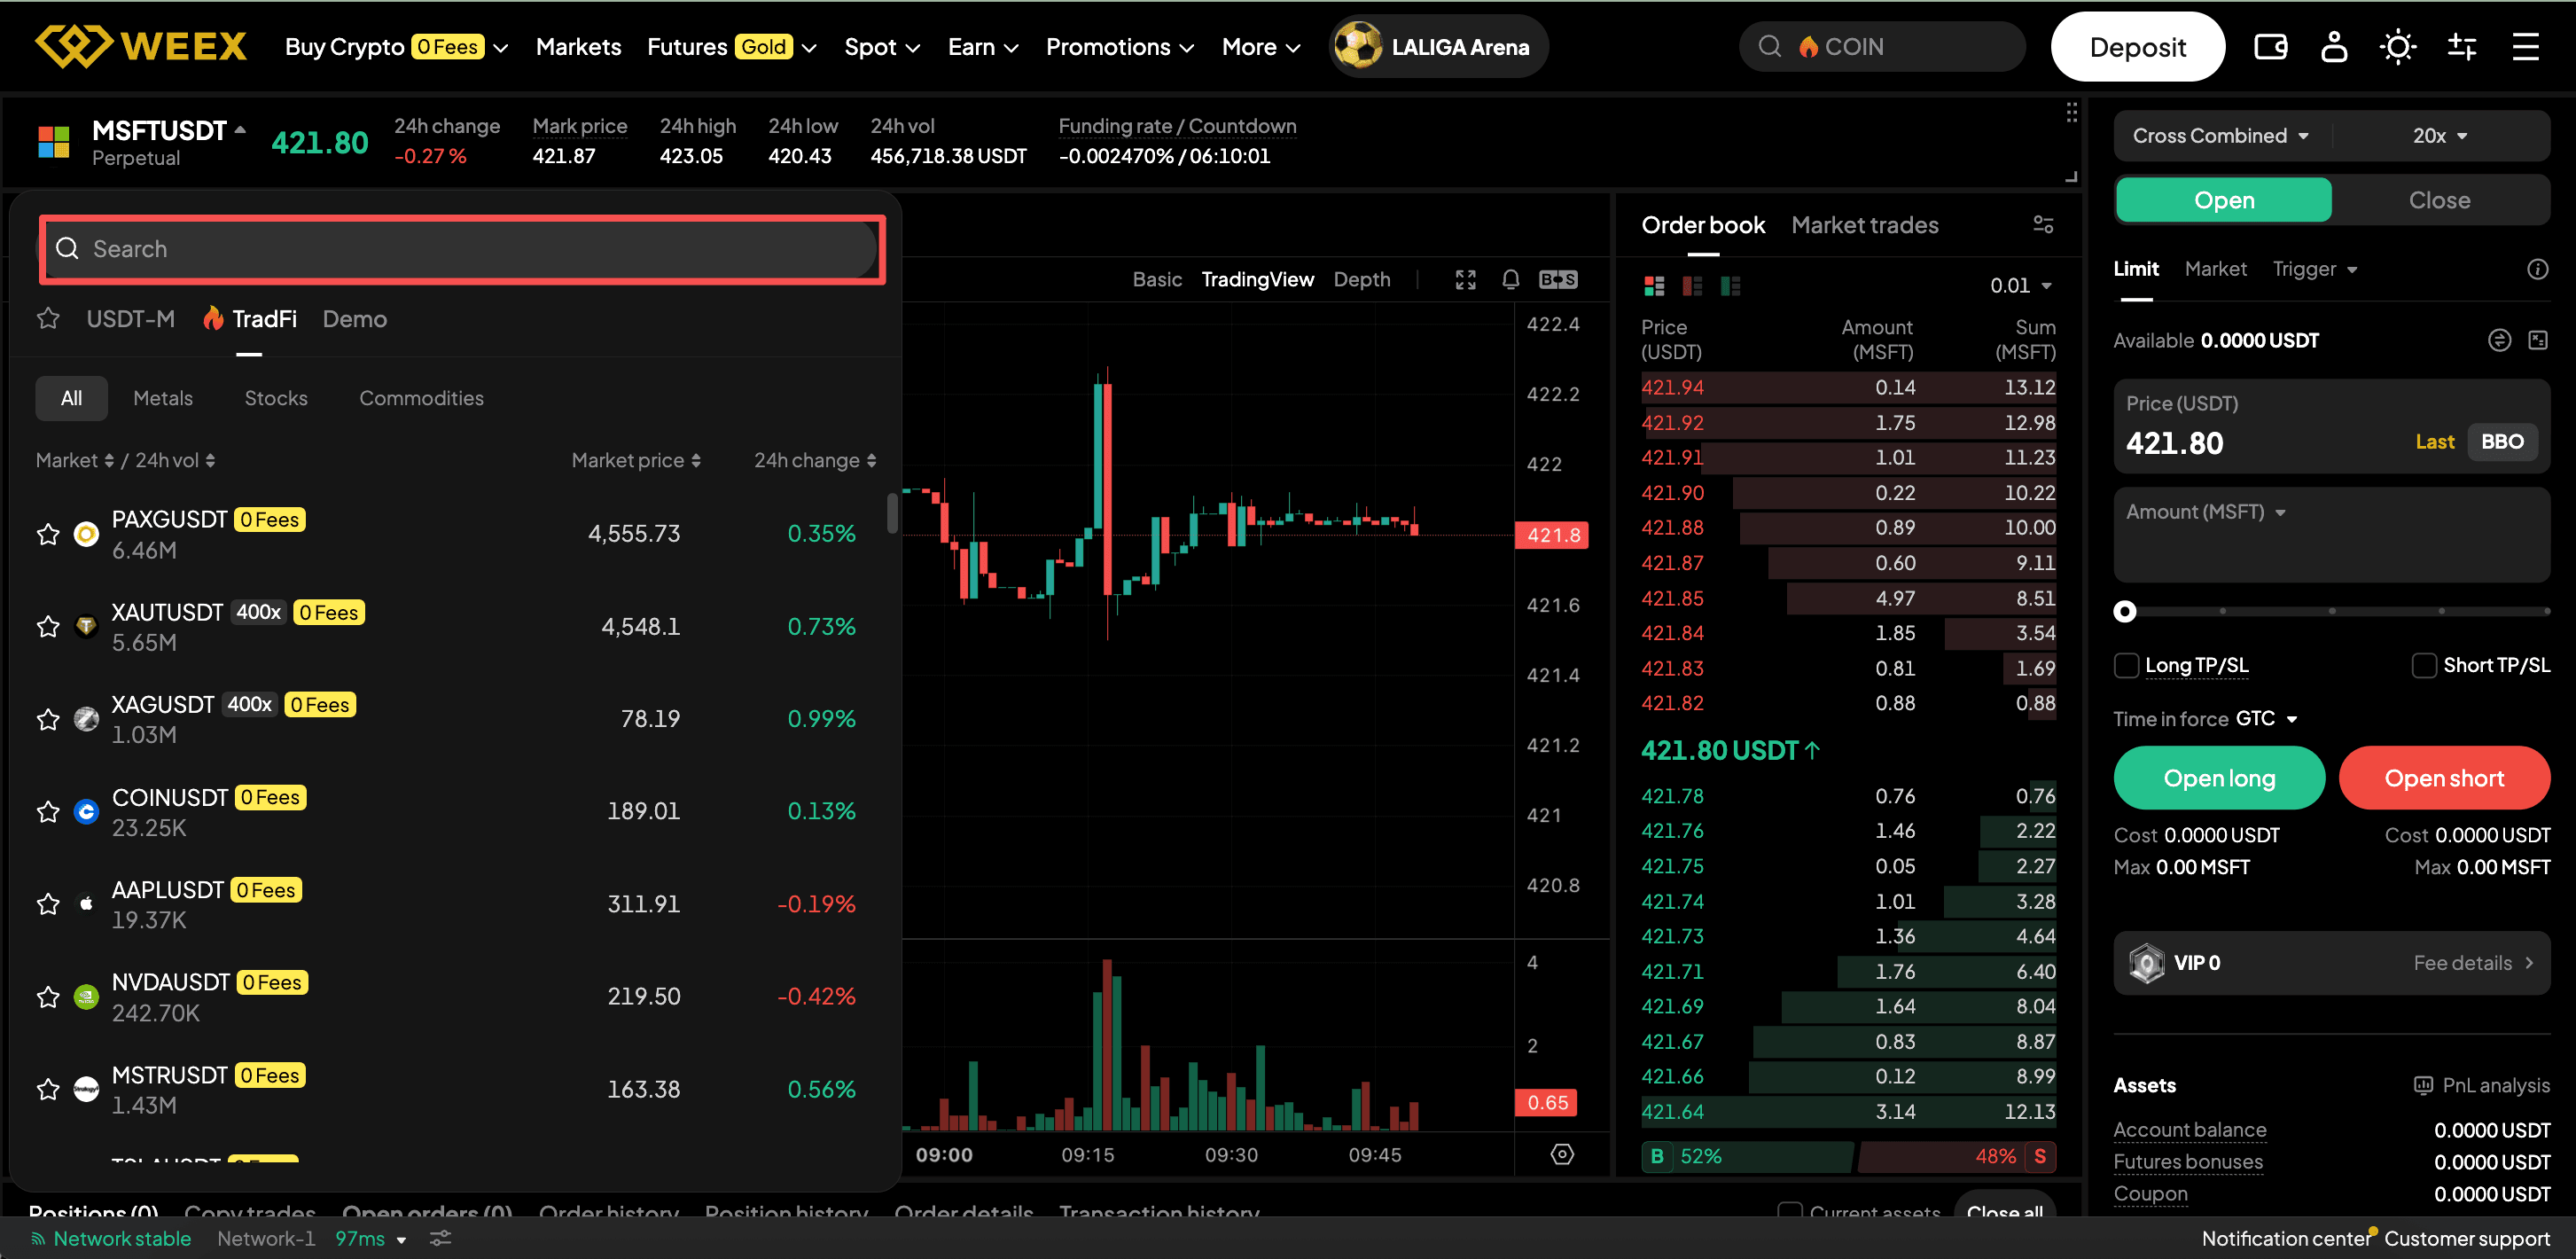Open the 0.01 price precision dropdown
Screen dimensions: 2576x1259
point(2020,286)
